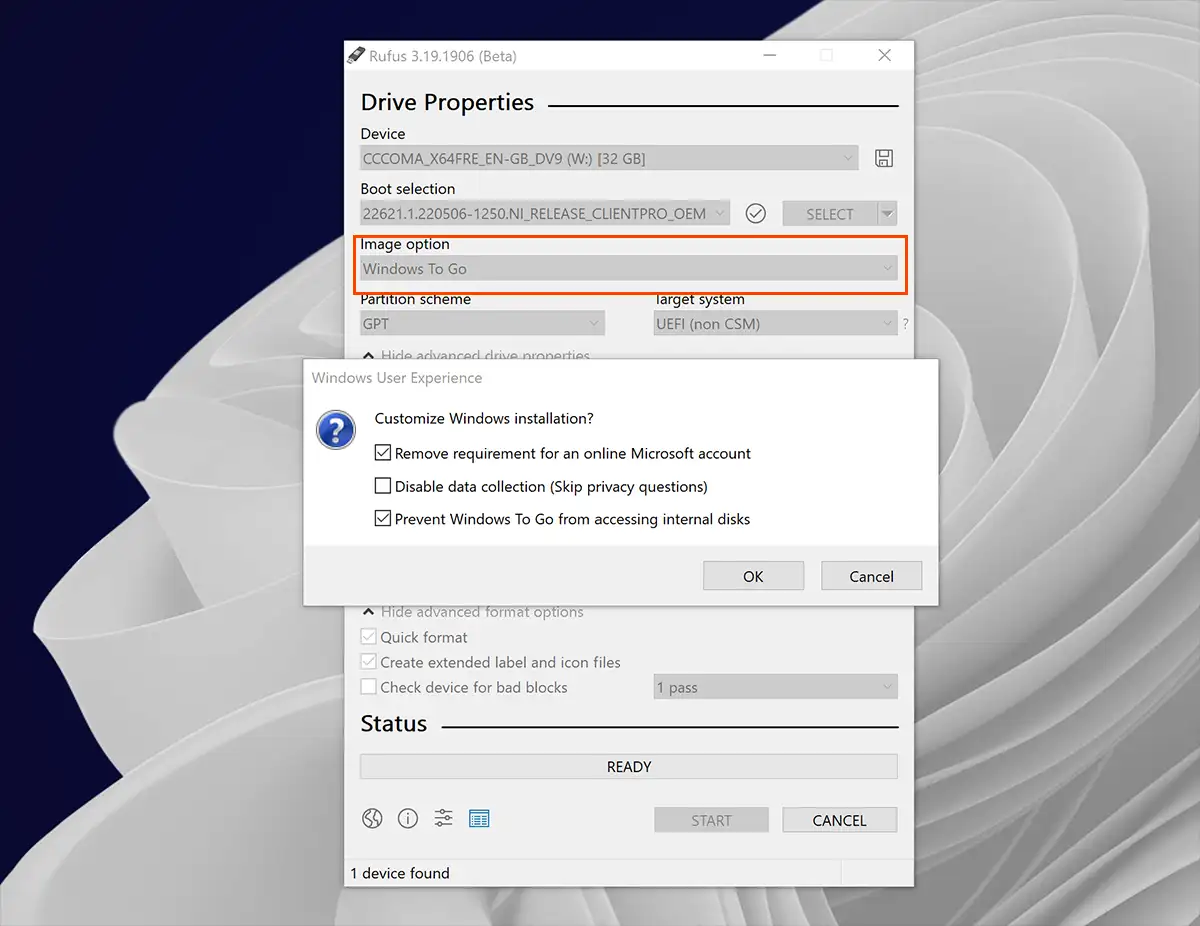Minimize the Rufus window

point(769,56)
